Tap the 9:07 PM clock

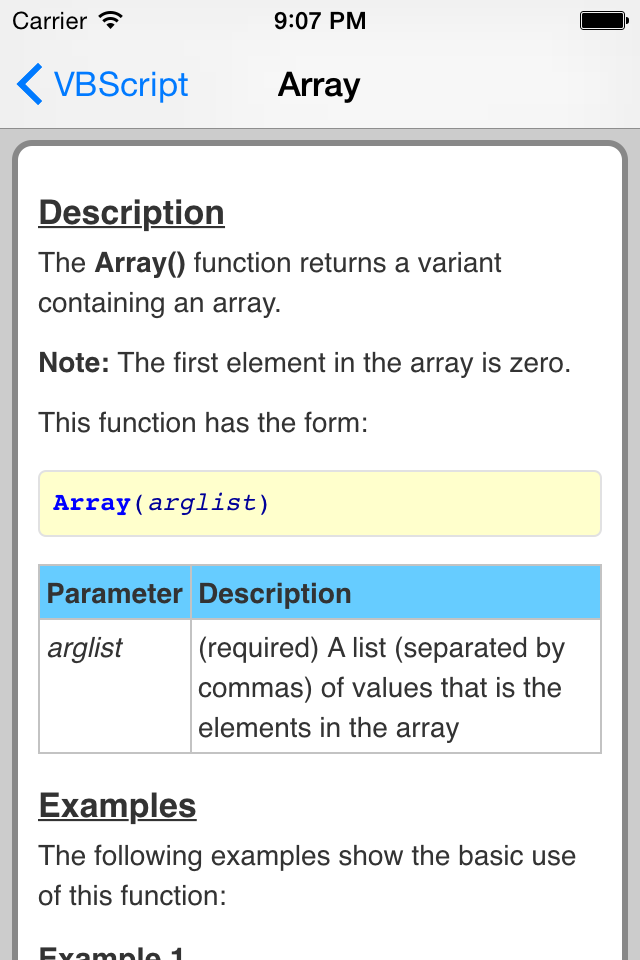point(320,20)
